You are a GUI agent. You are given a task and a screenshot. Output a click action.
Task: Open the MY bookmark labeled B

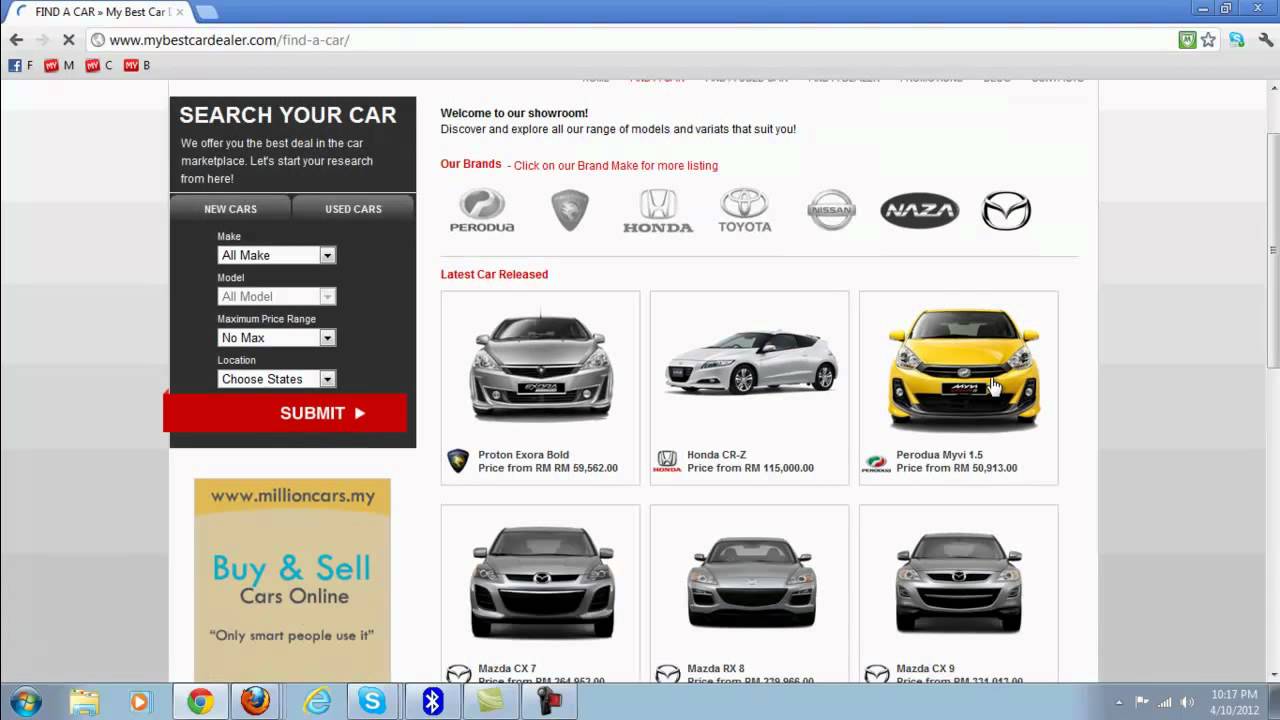click(x=137, y=65)
